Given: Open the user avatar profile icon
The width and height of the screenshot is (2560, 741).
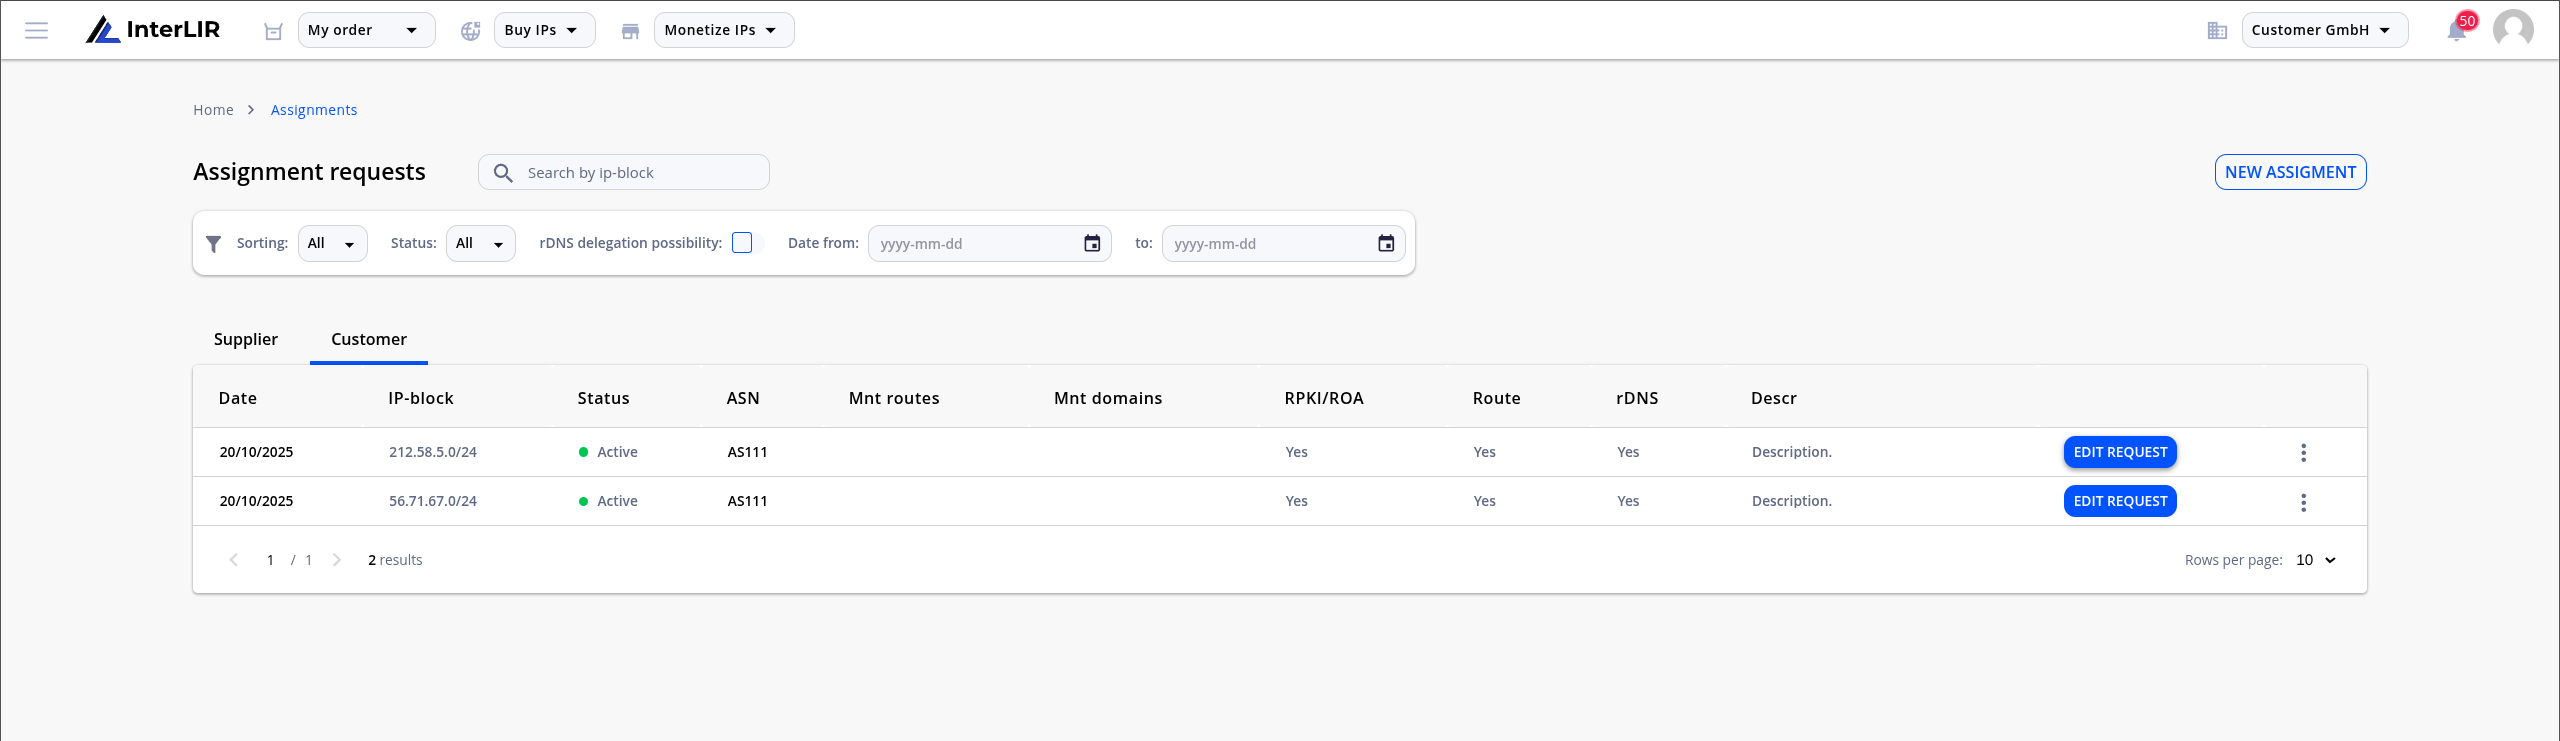Looking at the screenshot, I should (x=2513, y=30).
